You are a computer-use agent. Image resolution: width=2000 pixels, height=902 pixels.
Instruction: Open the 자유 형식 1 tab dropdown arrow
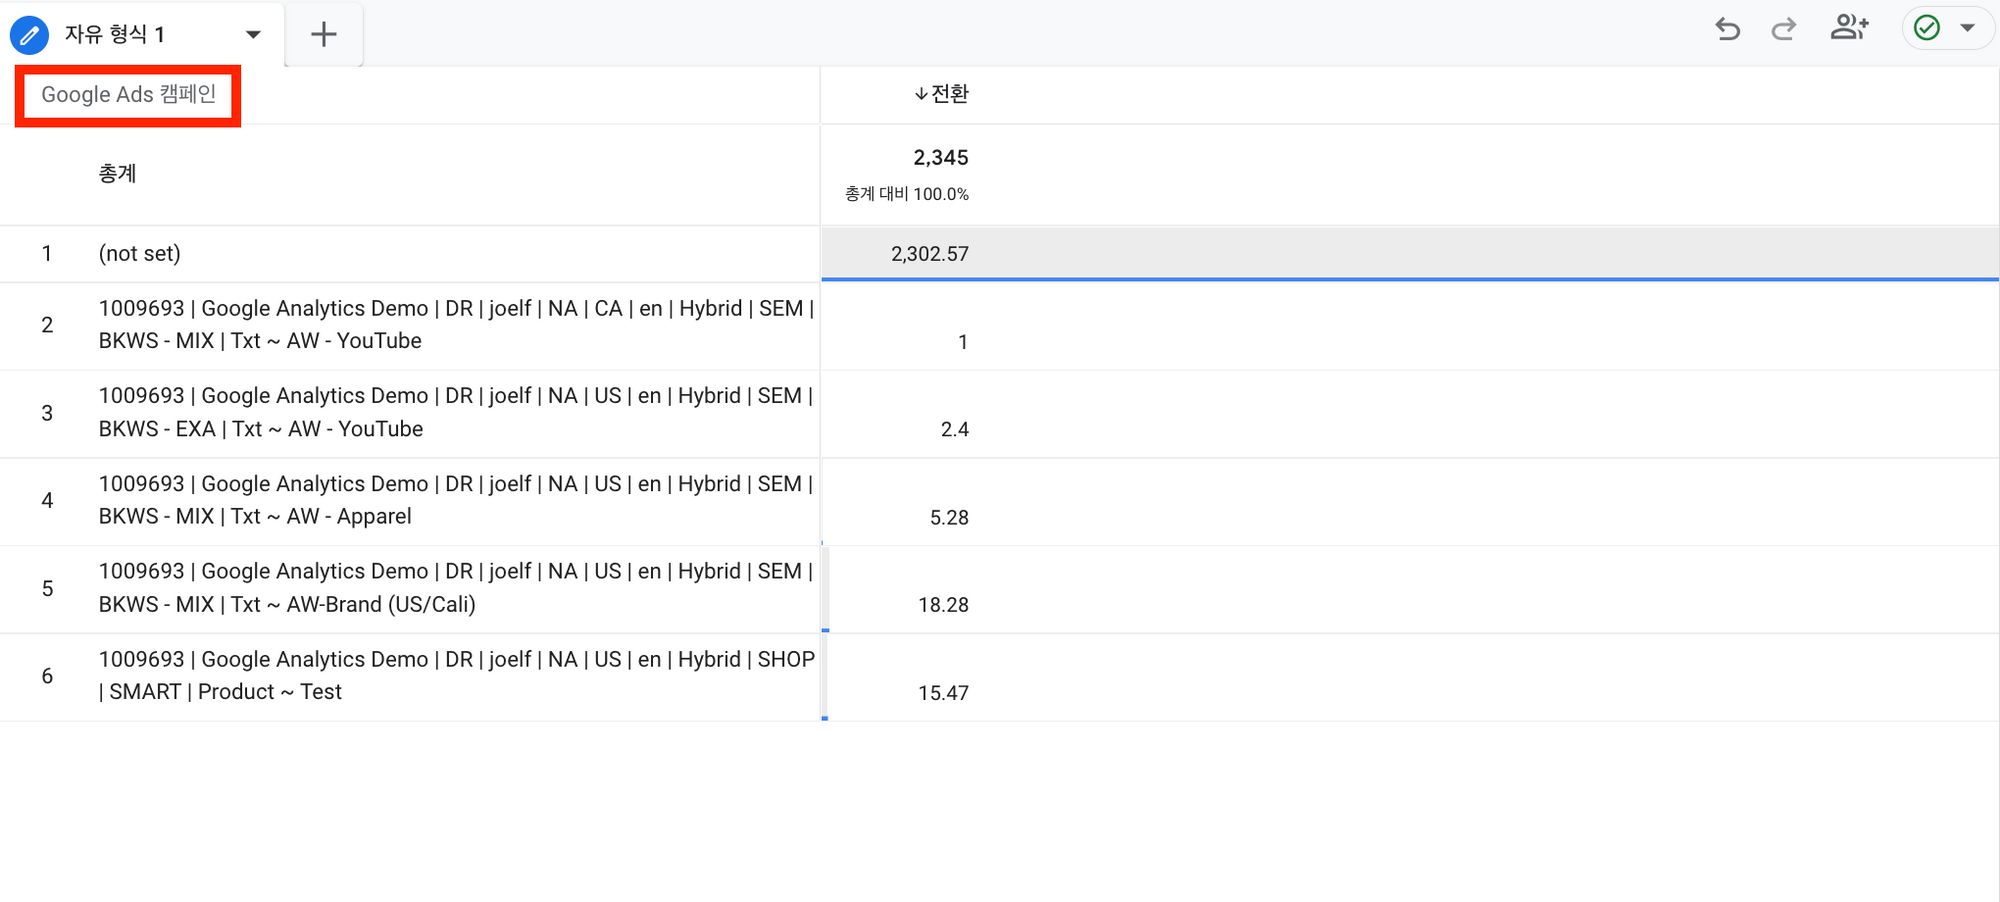coord(253,35)
